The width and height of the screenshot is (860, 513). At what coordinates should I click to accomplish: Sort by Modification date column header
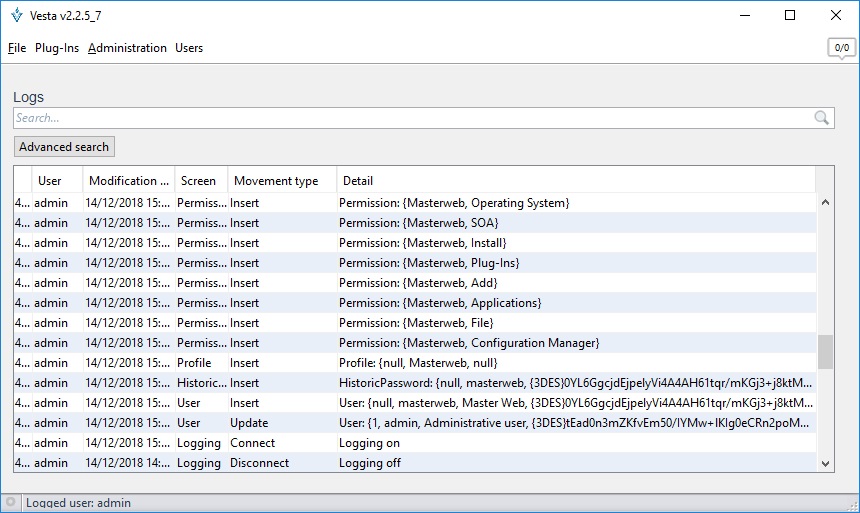point(129,181)
